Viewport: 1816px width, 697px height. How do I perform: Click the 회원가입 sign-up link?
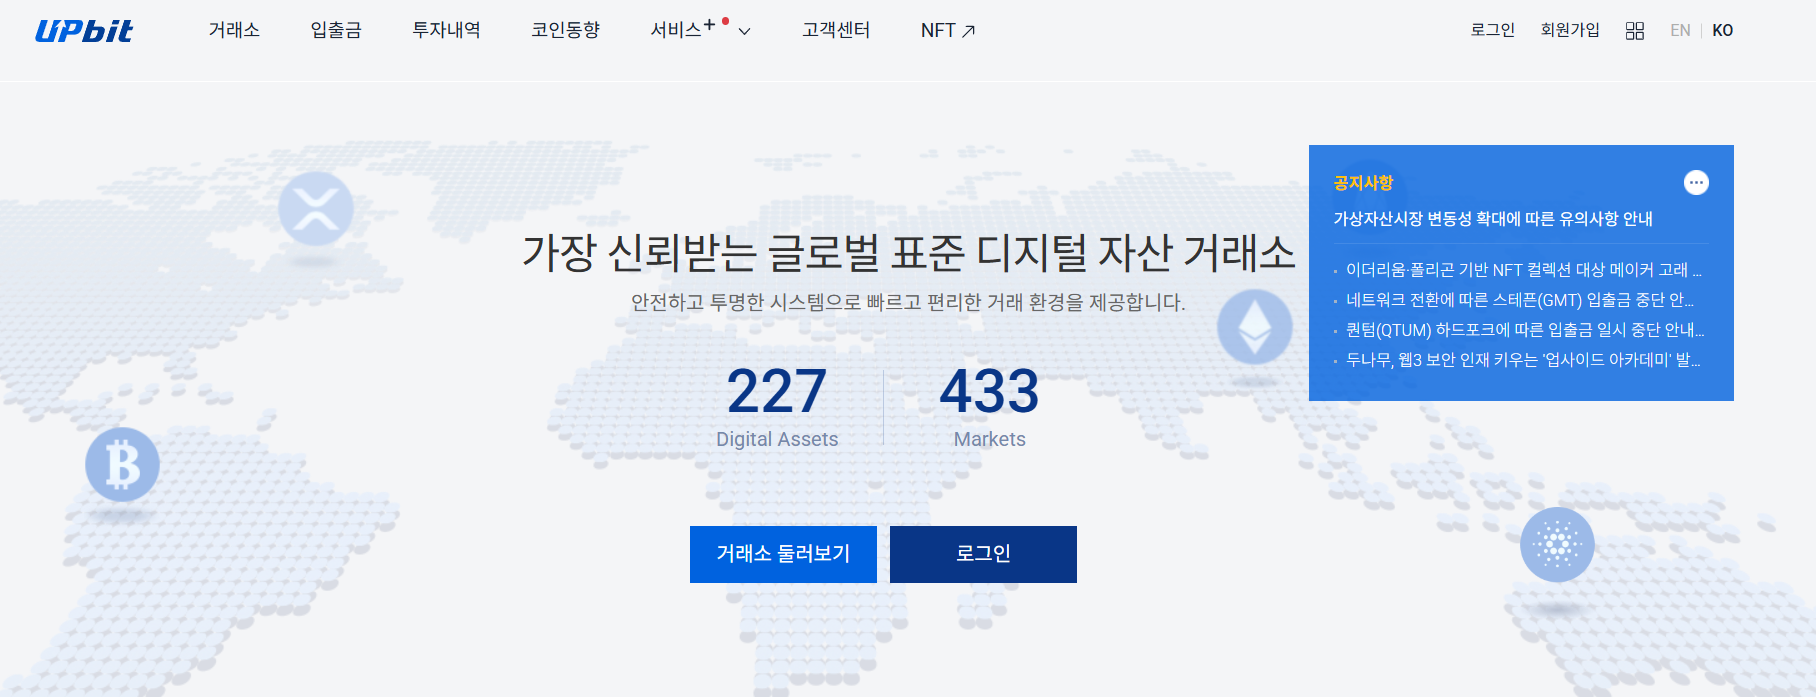tap(1570, 30)
